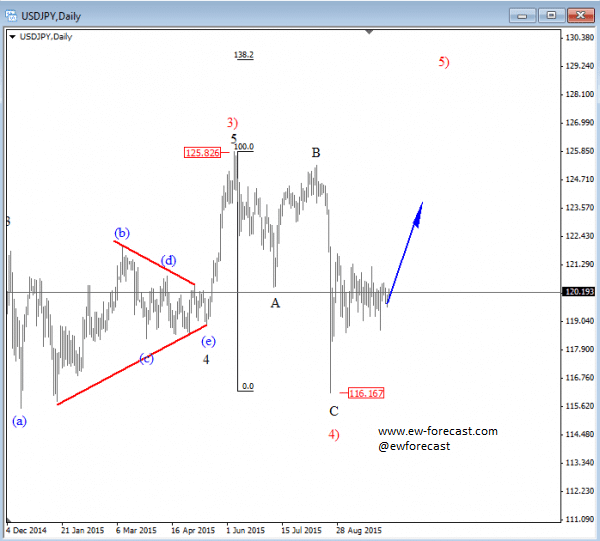
Task: Open the USDJPY,Daily chart dropdown arrow
Action: [13, 37]
